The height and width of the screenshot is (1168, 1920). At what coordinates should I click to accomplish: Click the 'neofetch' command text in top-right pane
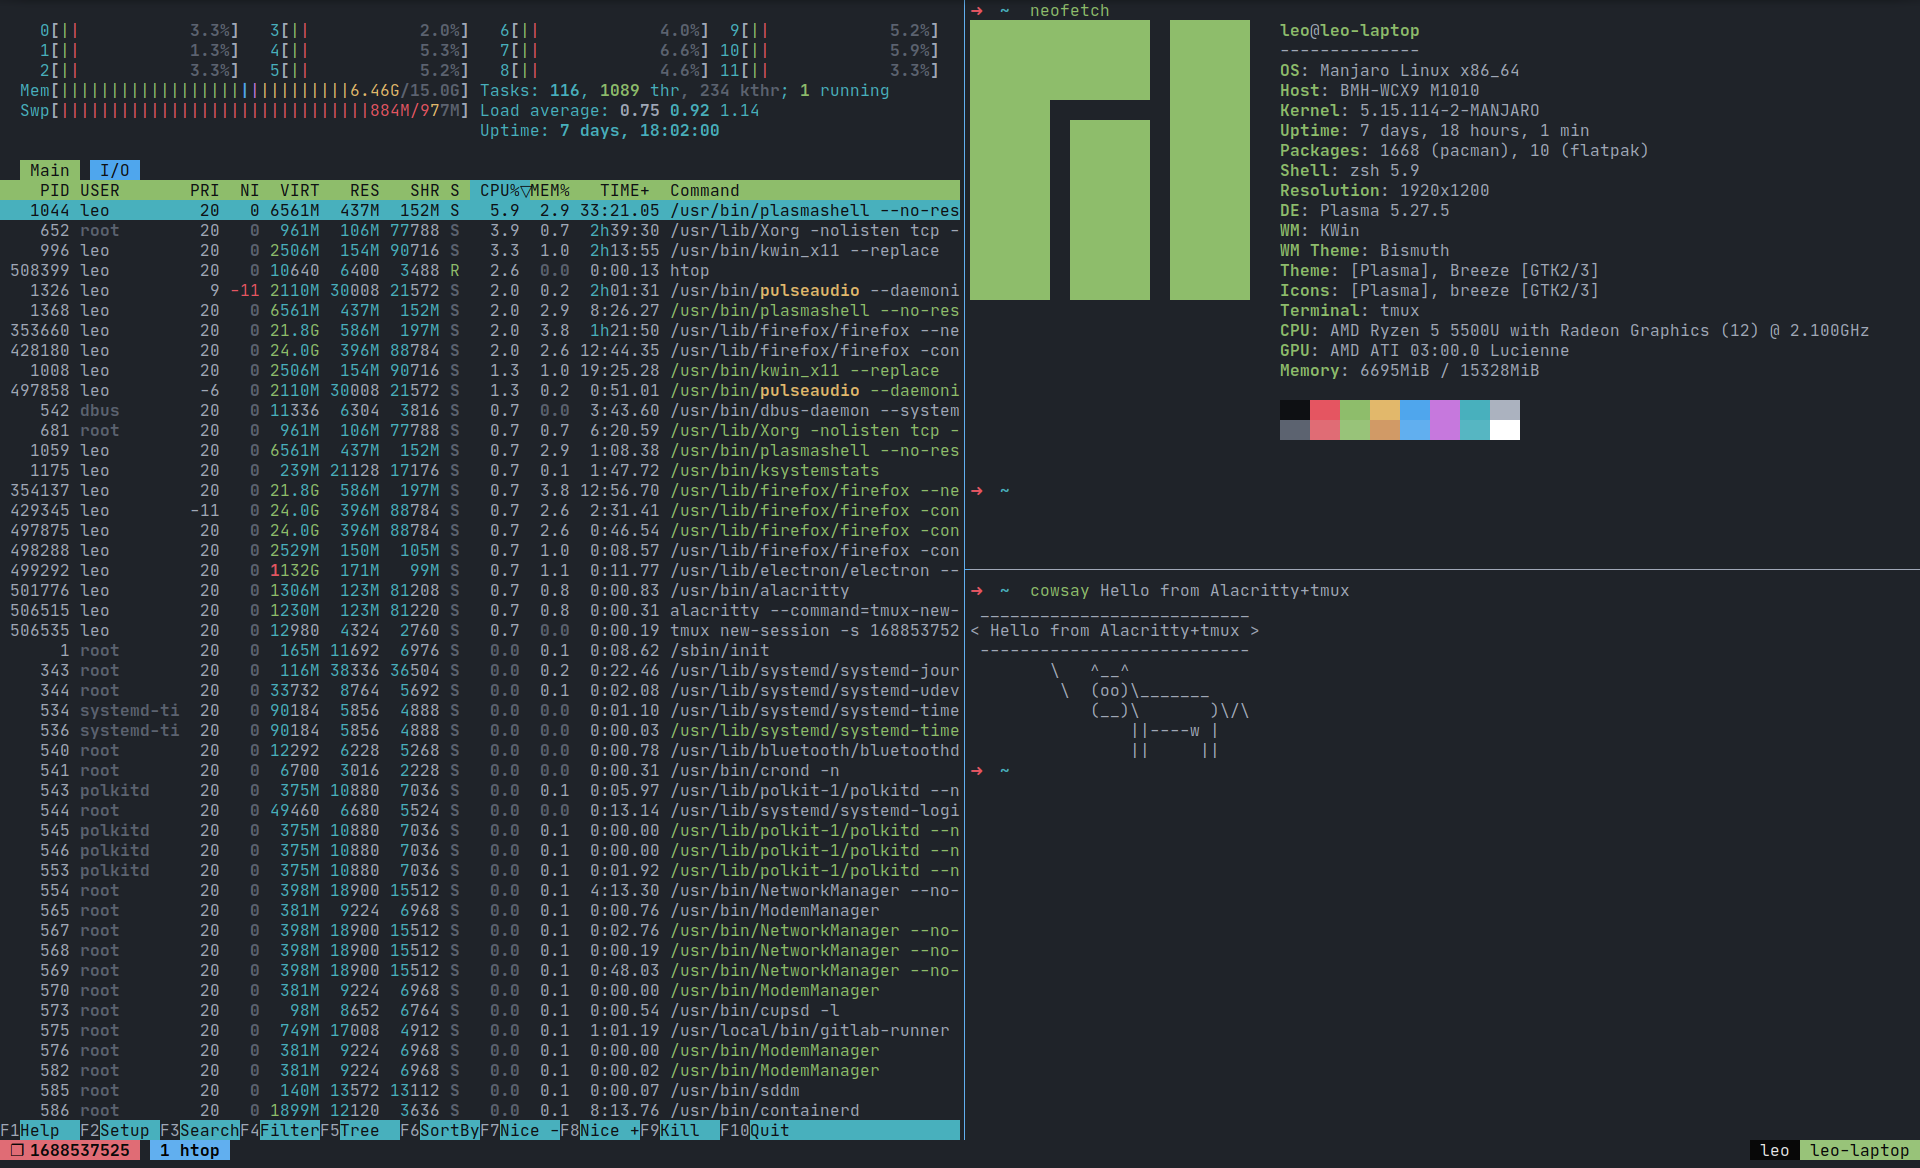(1070, 10)
